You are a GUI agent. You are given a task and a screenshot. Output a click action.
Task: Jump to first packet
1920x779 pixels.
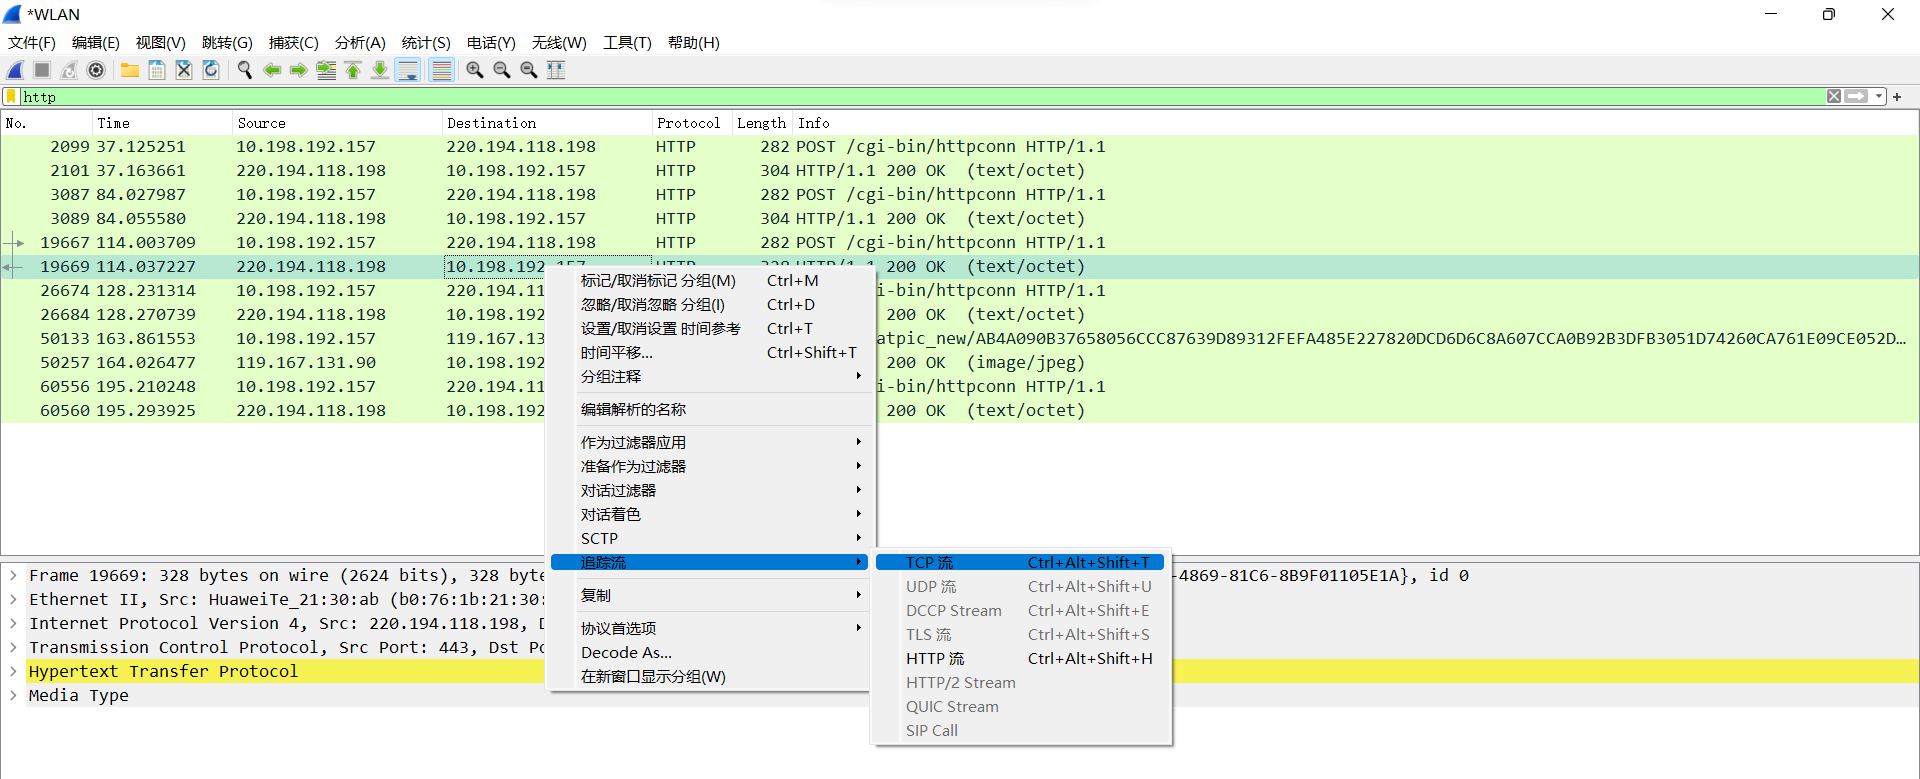point(353,70)
